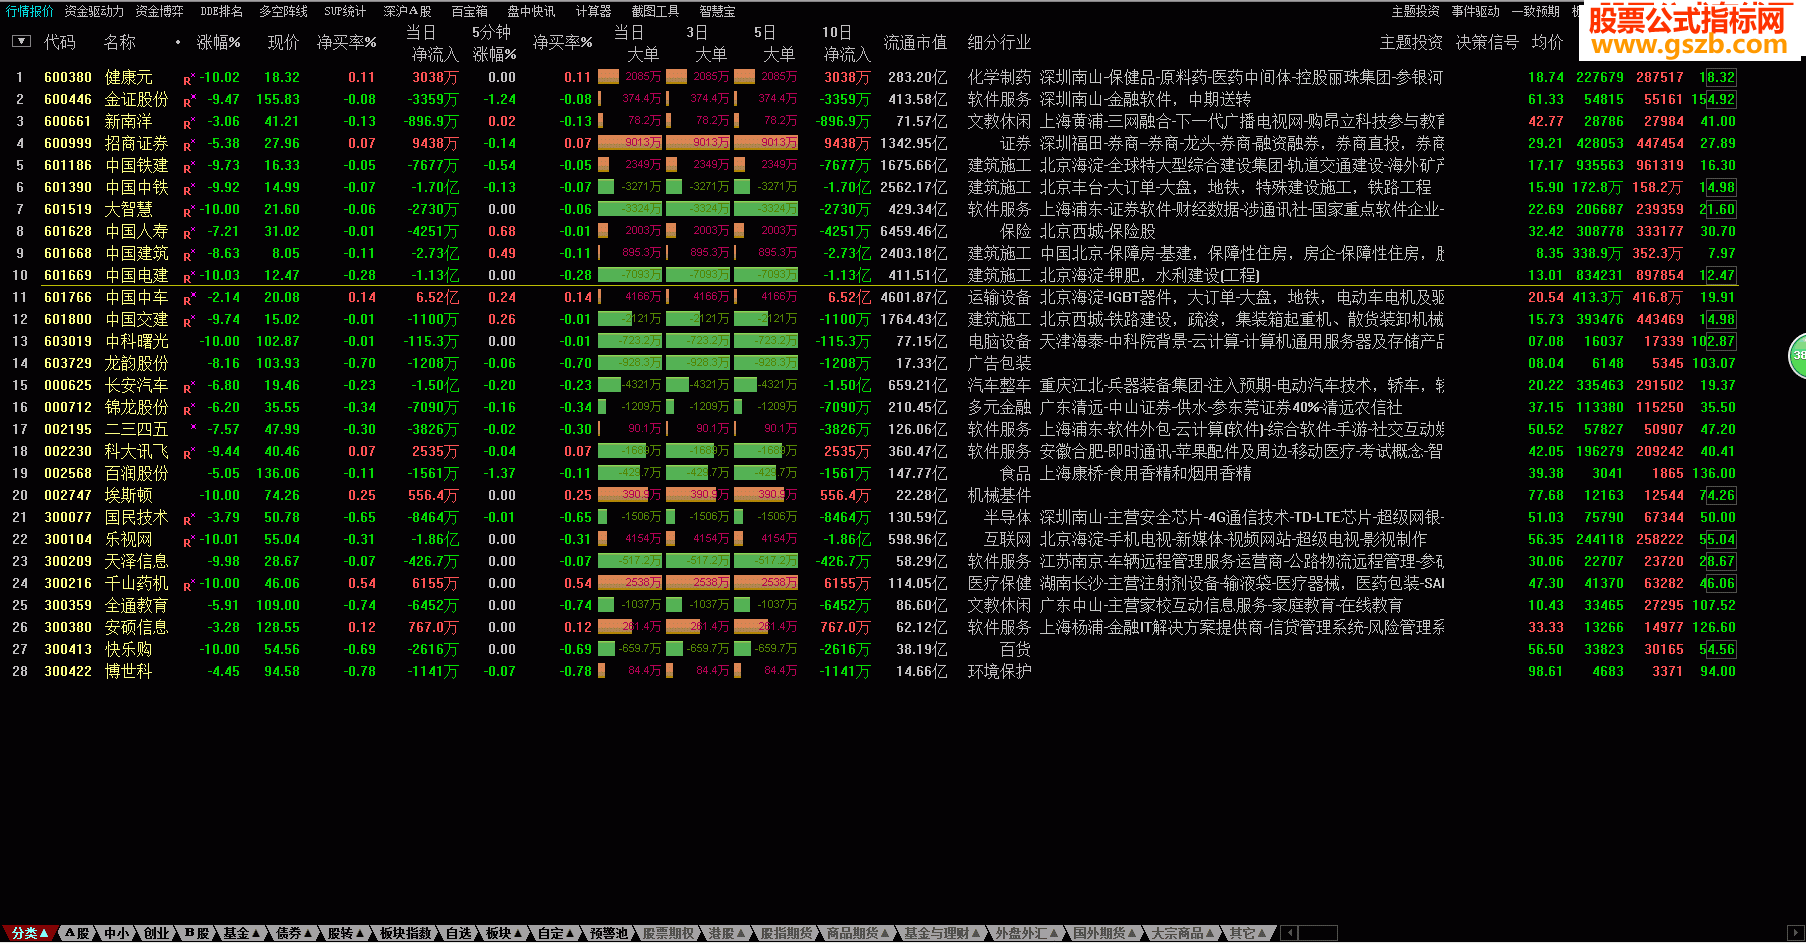Open the 事件驱动 top-right tab
Screen dimensions: 1806x944
pos(1476,11)
